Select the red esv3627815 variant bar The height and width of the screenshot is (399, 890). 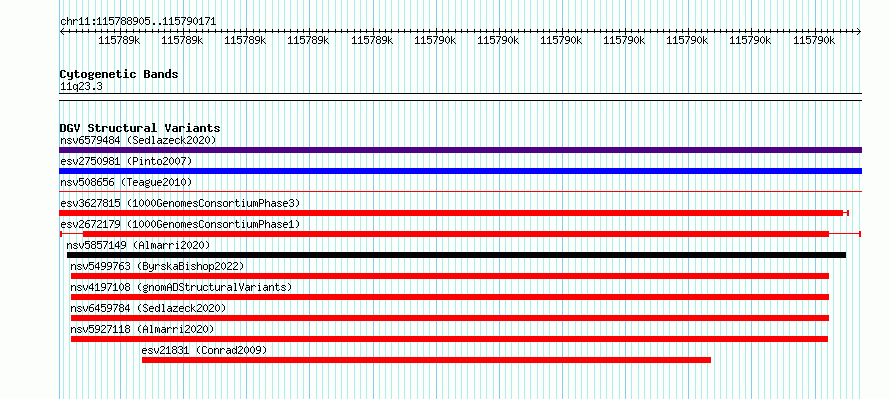click(x=454, y=213)
